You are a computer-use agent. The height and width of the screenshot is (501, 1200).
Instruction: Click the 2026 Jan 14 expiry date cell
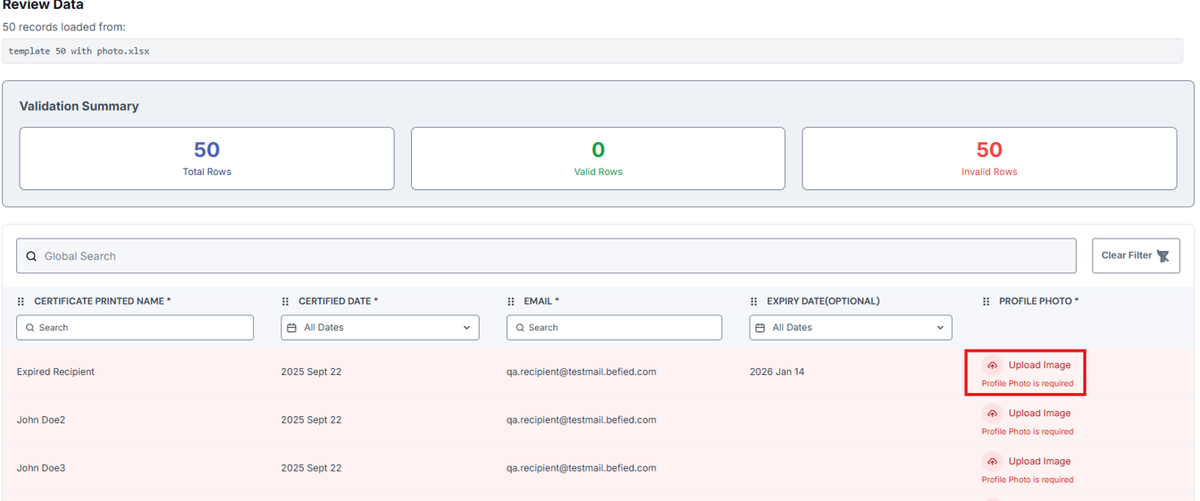tap(777, 372)
